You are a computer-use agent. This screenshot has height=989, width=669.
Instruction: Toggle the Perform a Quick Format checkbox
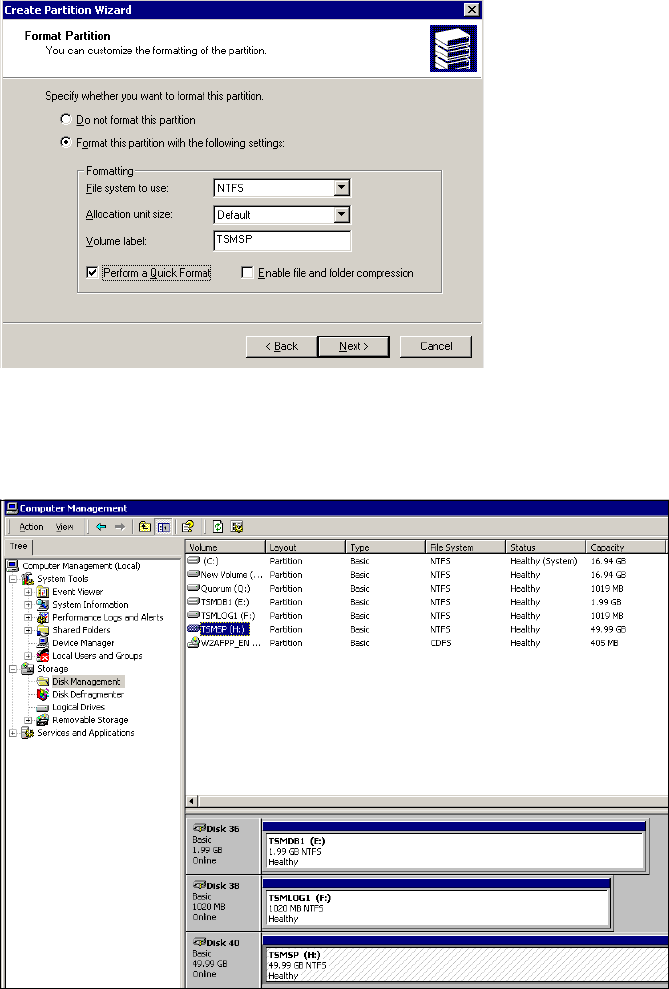(92, 272)
